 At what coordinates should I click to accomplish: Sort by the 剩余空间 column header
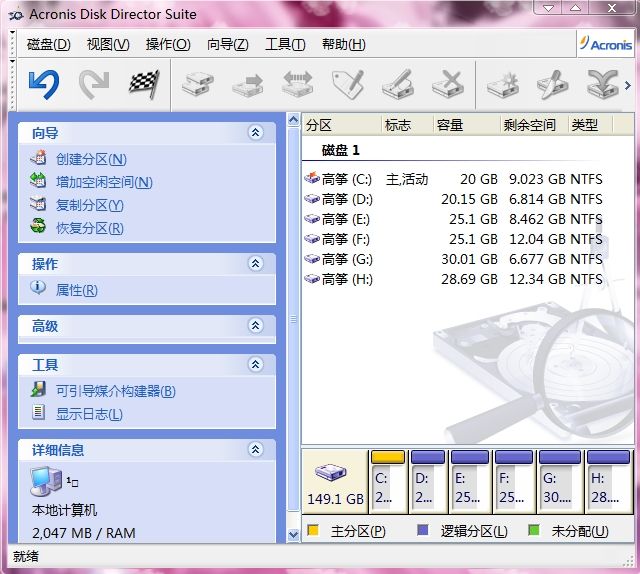click(x=534, y=125)
